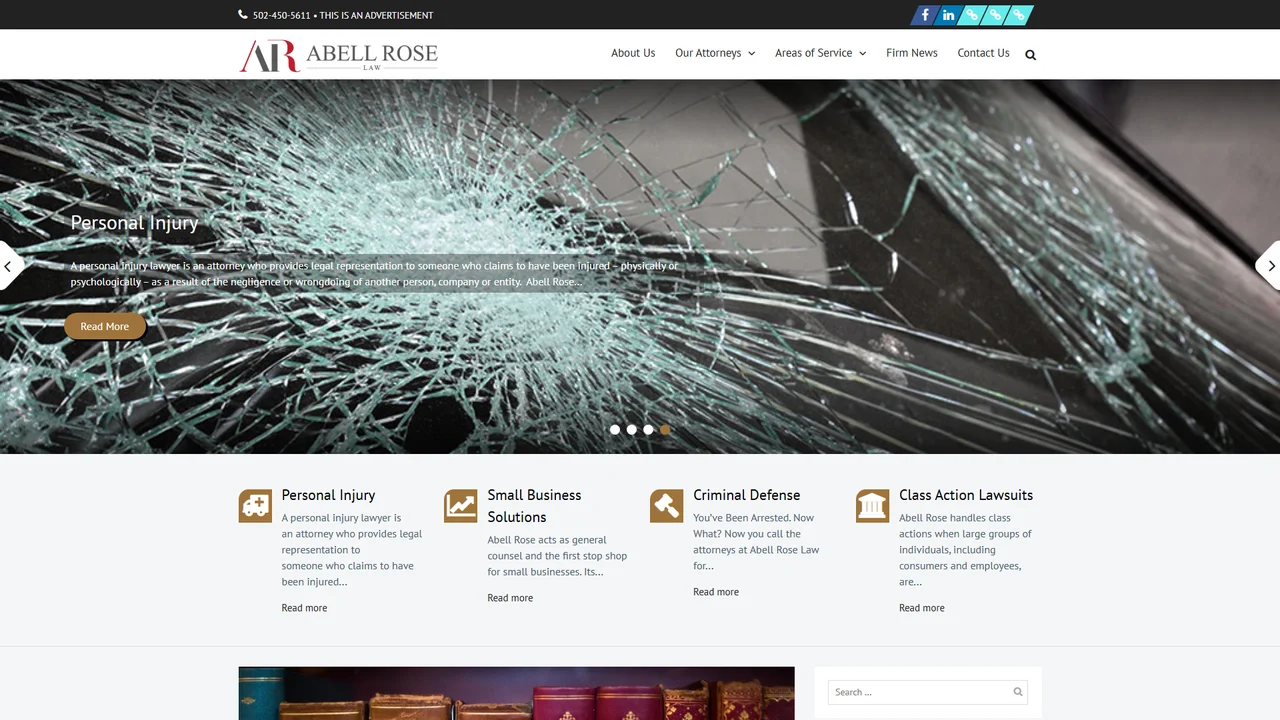Image resolution: width=1280 pixels, height=720 pixels.
Task: Open the Small Business Solutions heading
Action: click(534, 506)
